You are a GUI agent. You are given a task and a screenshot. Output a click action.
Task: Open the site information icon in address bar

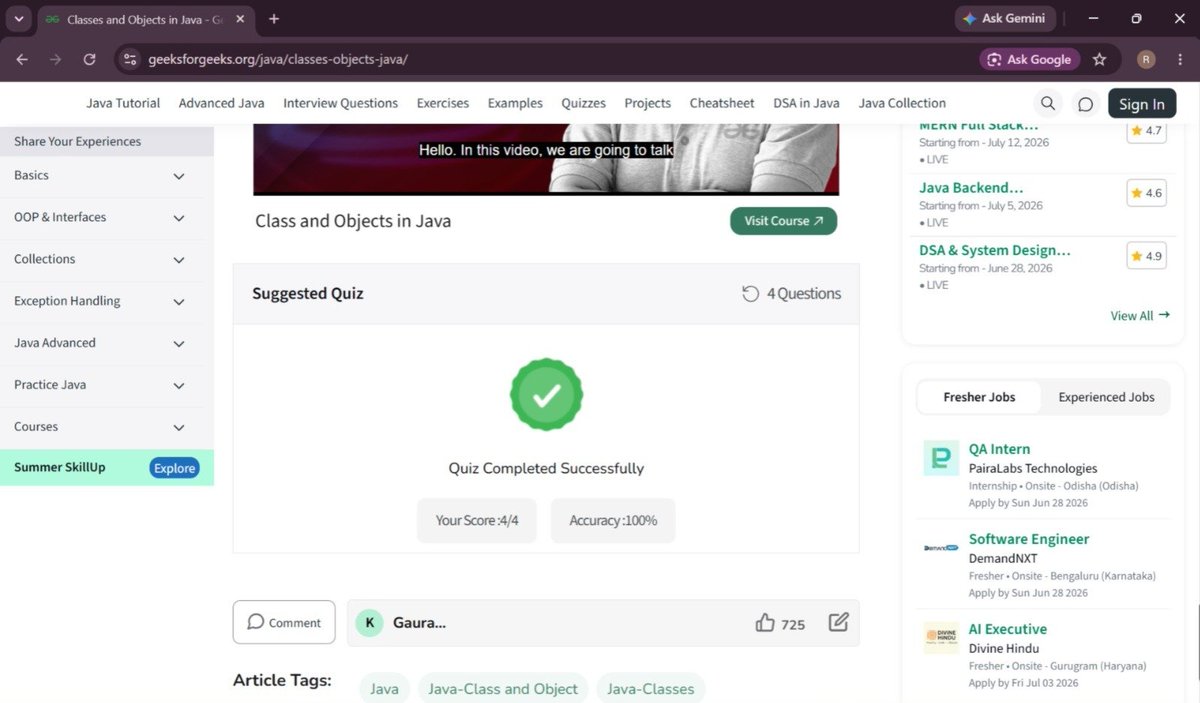pyautogui.click(x=129, y=59)
